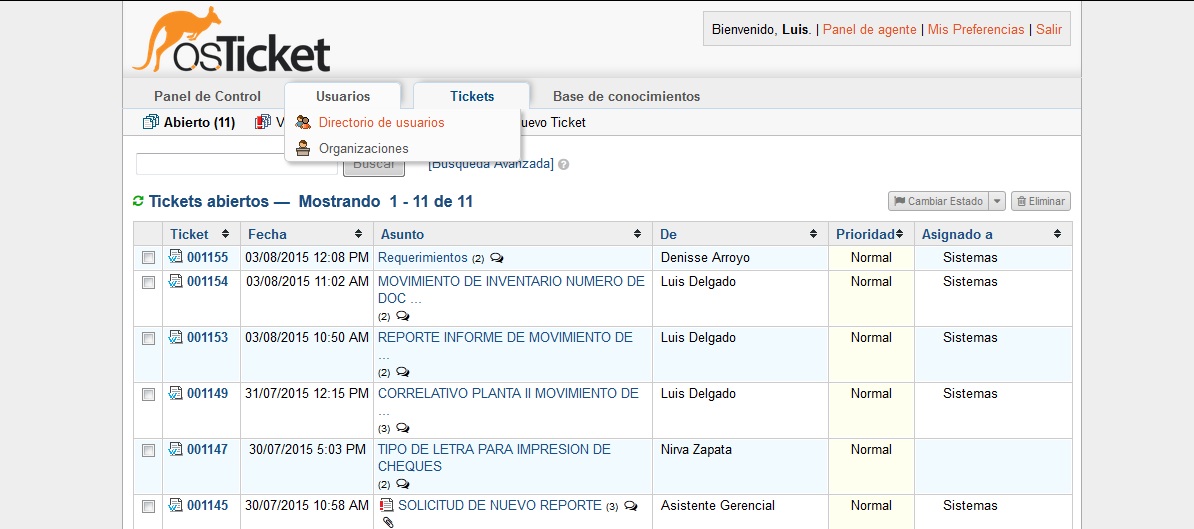This screenshot has width=1194, height=529.
Task: Open the Usuarios tab
Action: tap(343, 97)
